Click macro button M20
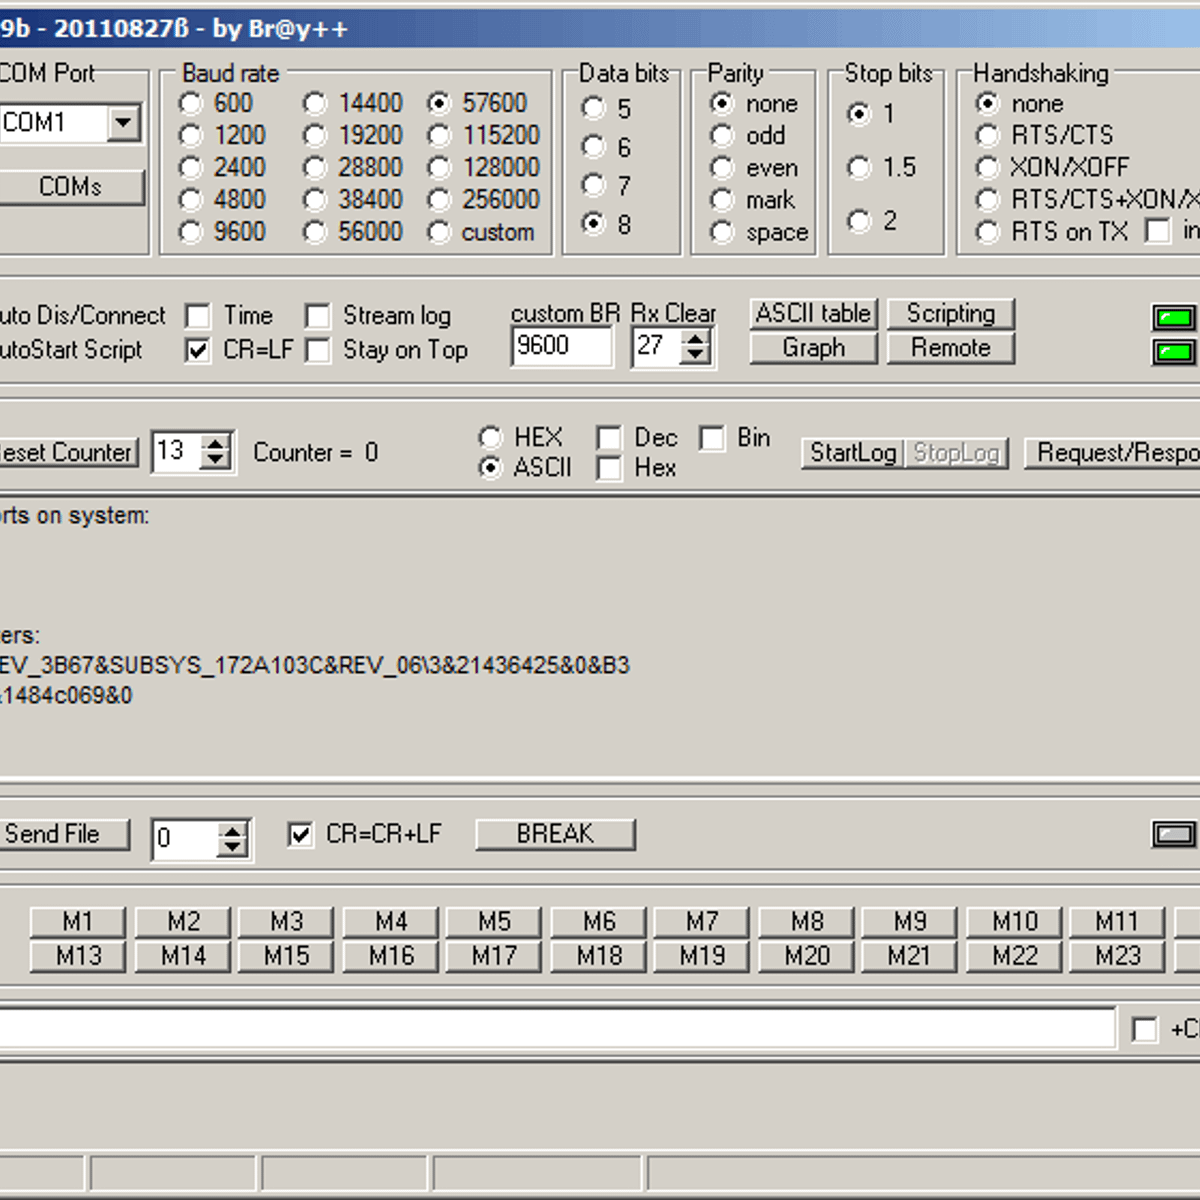The width and height of the screenshot is (1200, 1200). coord(807,956)
